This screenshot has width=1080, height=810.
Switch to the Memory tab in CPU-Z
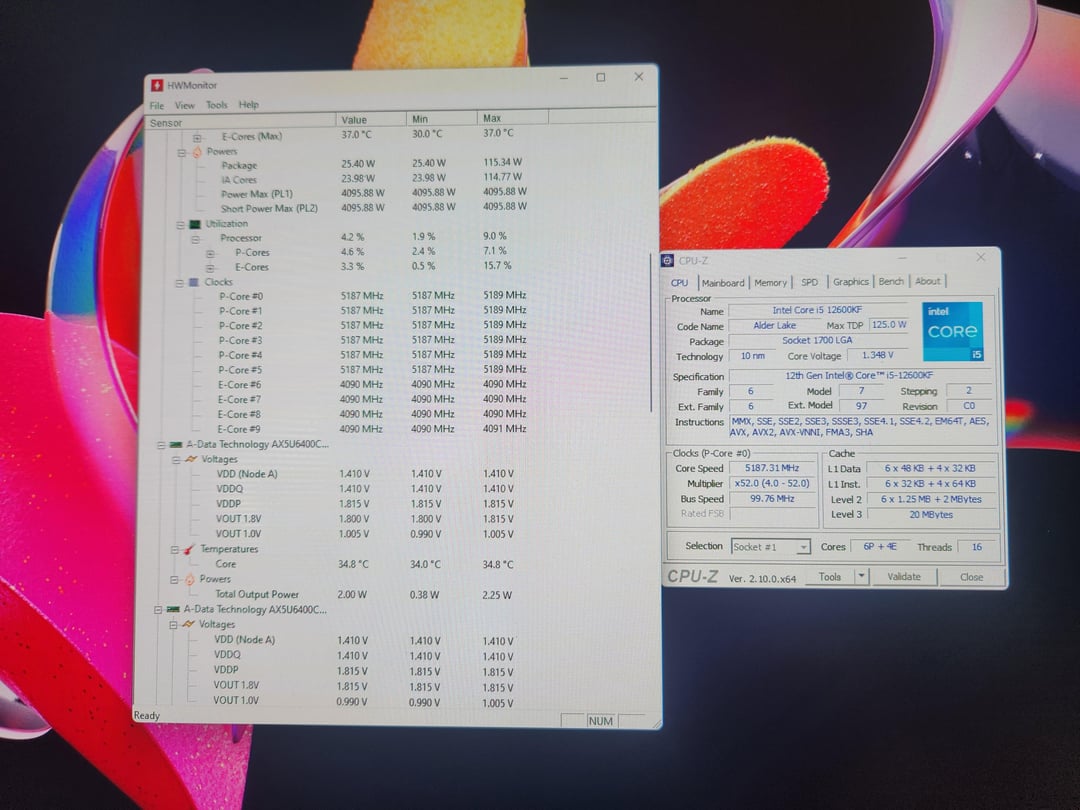click(770, 282)
